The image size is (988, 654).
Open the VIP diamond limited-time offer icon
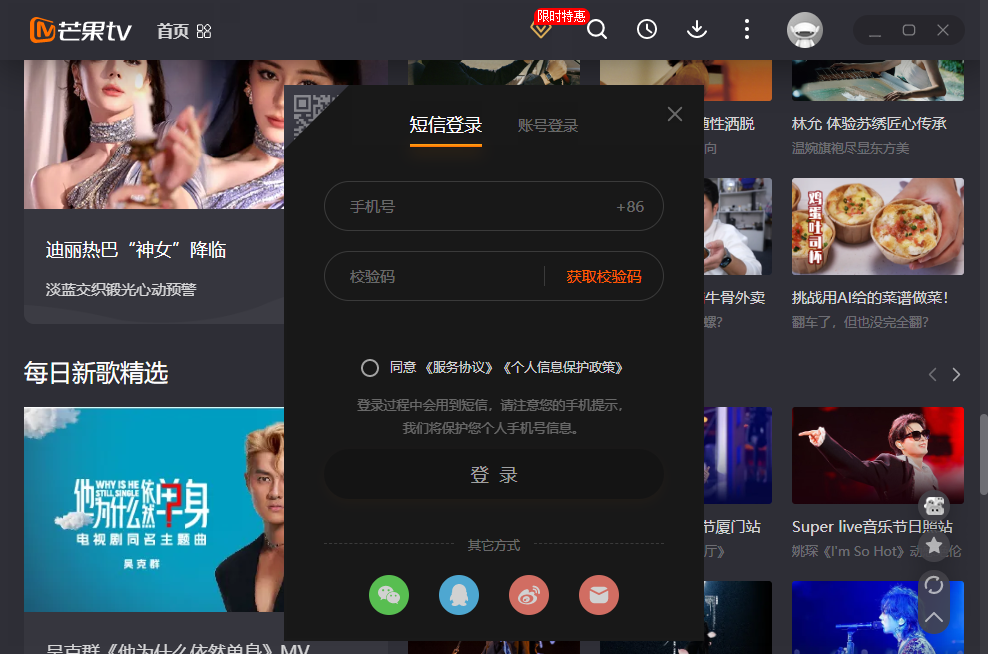click(x=542, y=29)
